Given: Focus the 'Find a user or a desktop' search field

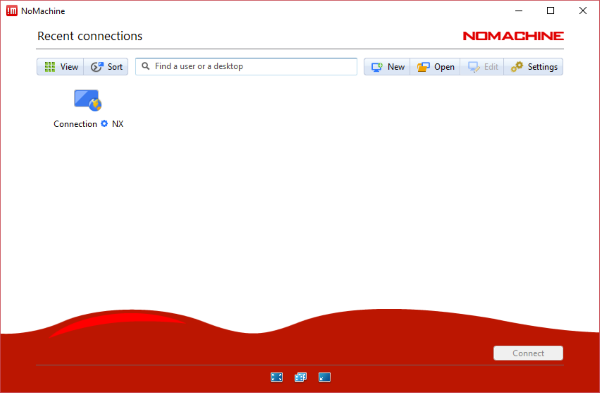Looking at the screenshot, I should (x=246, y=67).
